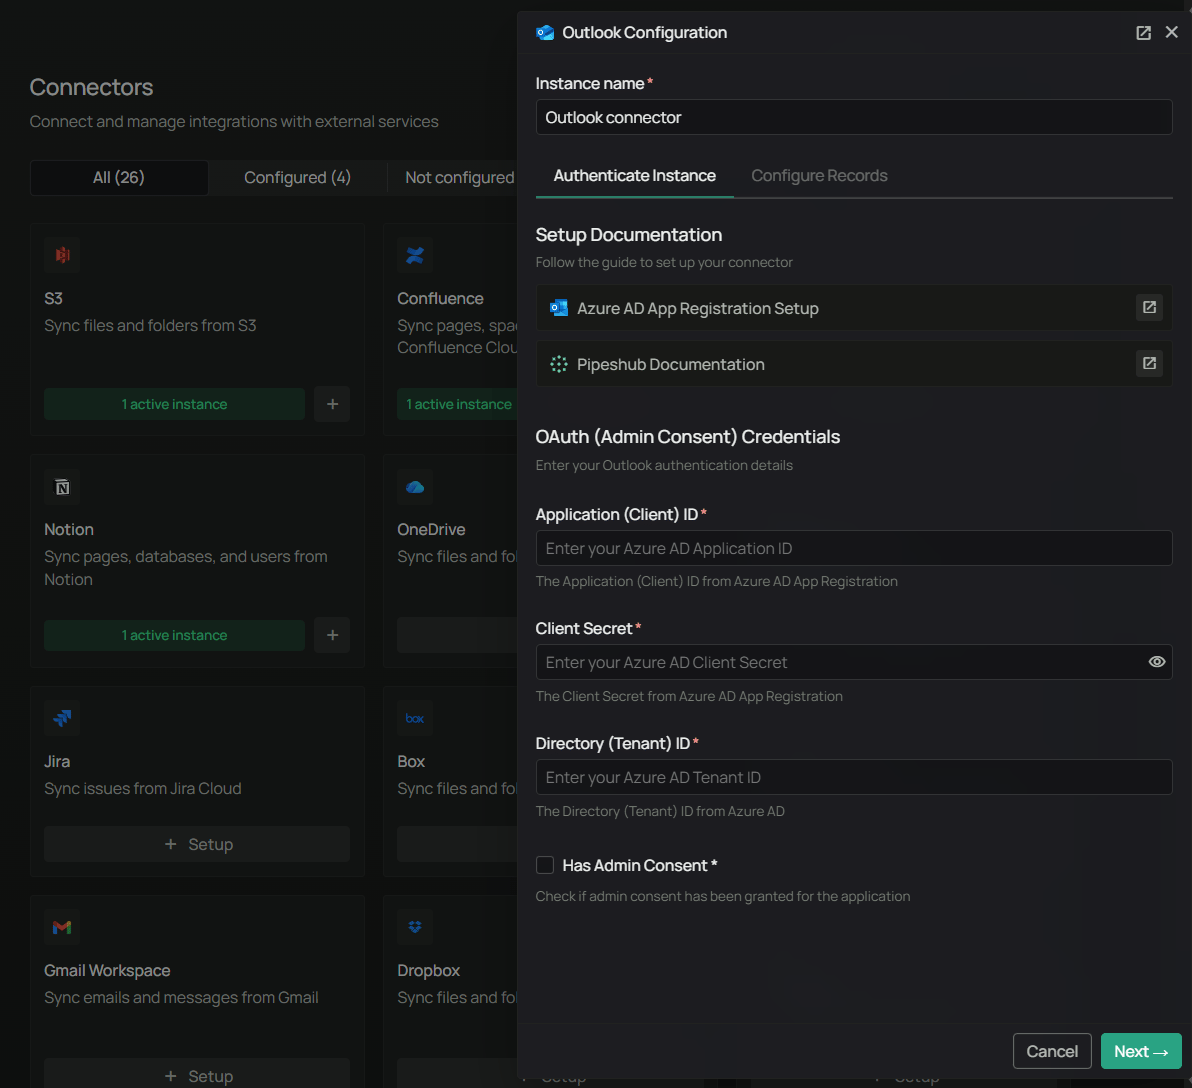Image resolution: width=1192 pixels, height=1088 pixels.
Task: Click the Gmail Workspace connector icon
Action: tap(62, 927)
